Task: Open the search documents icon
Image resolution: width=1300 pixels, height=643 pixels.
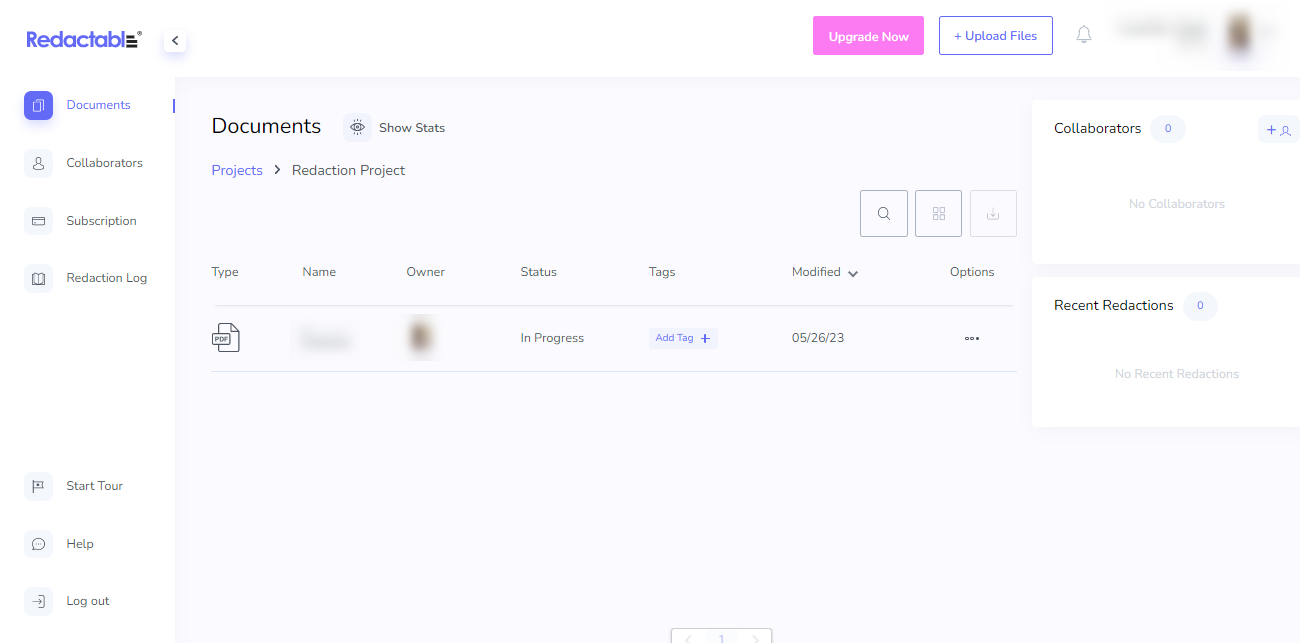Action: (x=883, y=213)
